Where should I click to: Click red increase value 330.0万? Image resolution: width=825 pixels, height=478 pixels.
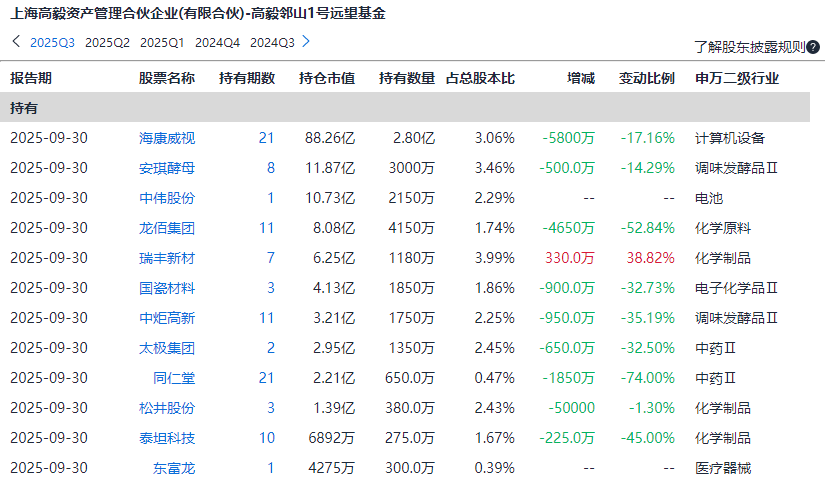tap(570, 258)
